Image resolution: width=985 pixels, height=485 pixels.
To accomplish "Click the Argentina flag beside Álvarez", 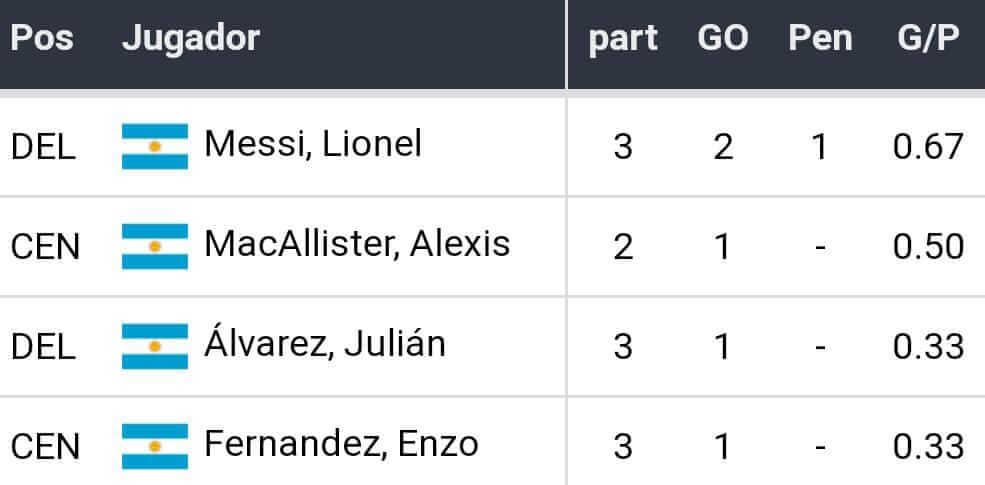I will point(155,346).
